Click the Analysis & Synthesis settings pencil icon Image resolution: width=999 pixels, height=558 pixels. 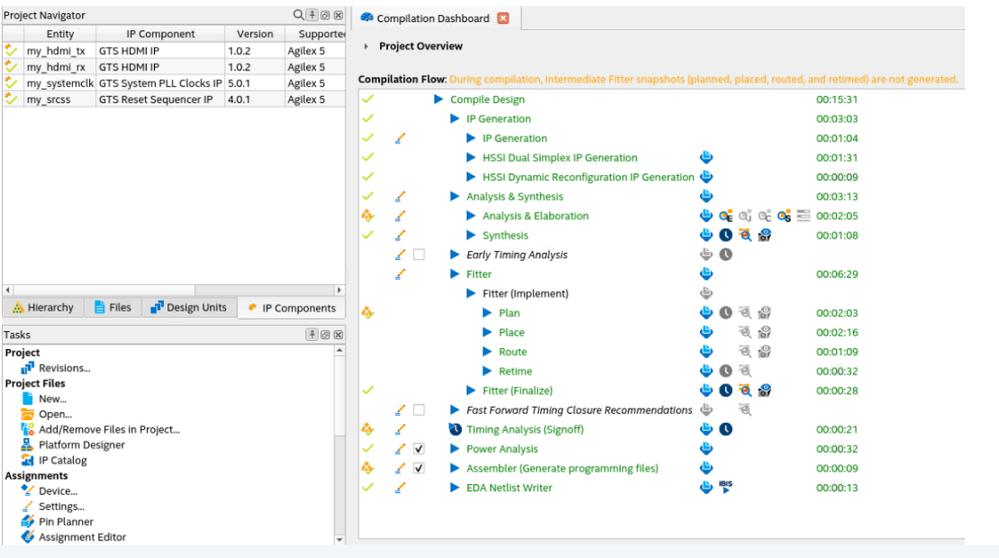[x=400, y=197]
